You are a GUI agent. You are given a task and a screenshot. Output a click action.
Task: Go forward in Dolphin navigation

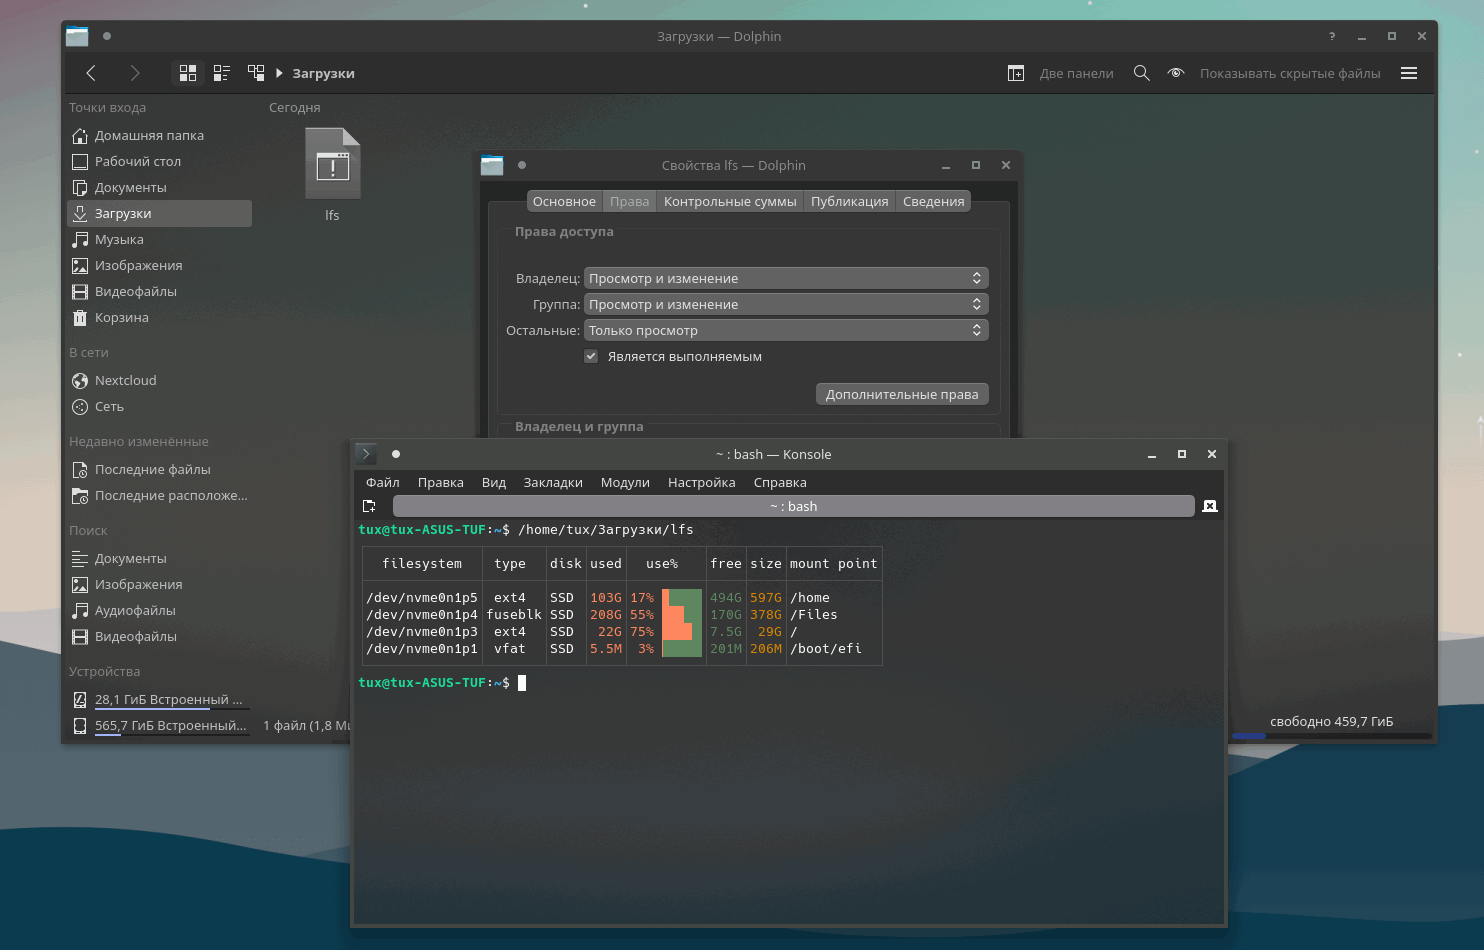point(135,73)
